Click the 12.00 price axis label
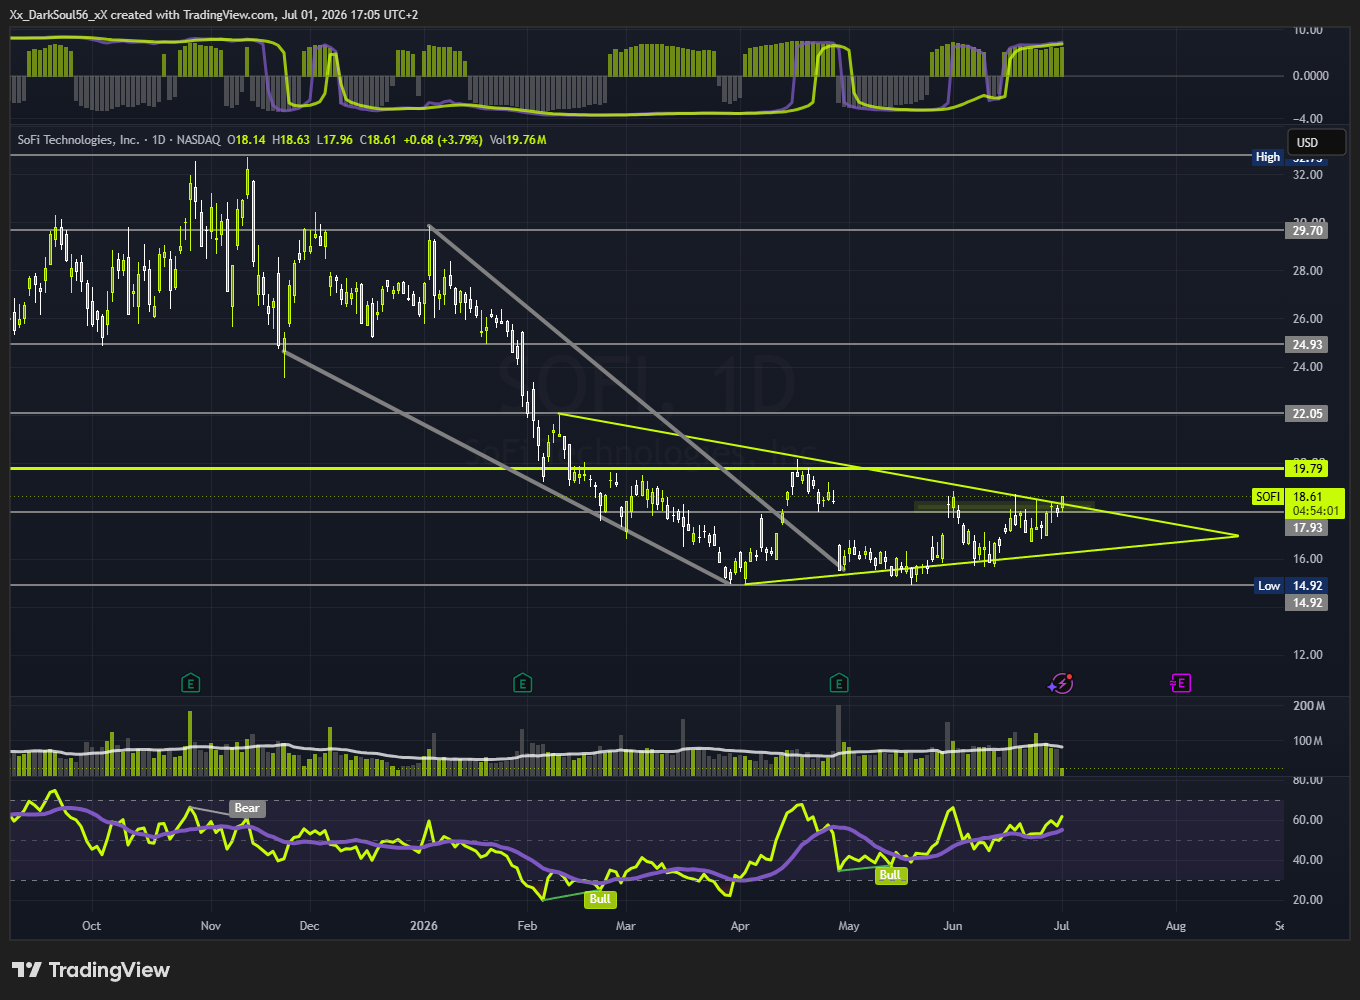 coord(1308,655)
